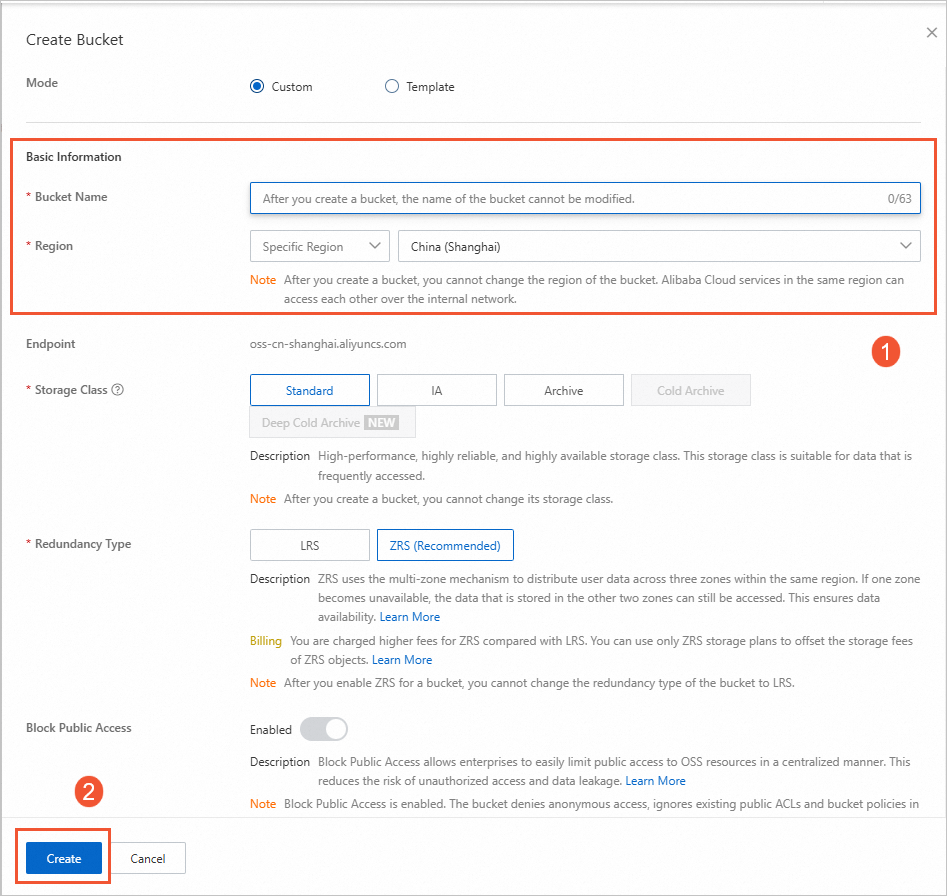Select the Custom mode radio button
This screenshot has width=947, height=896.
[257, 86]
